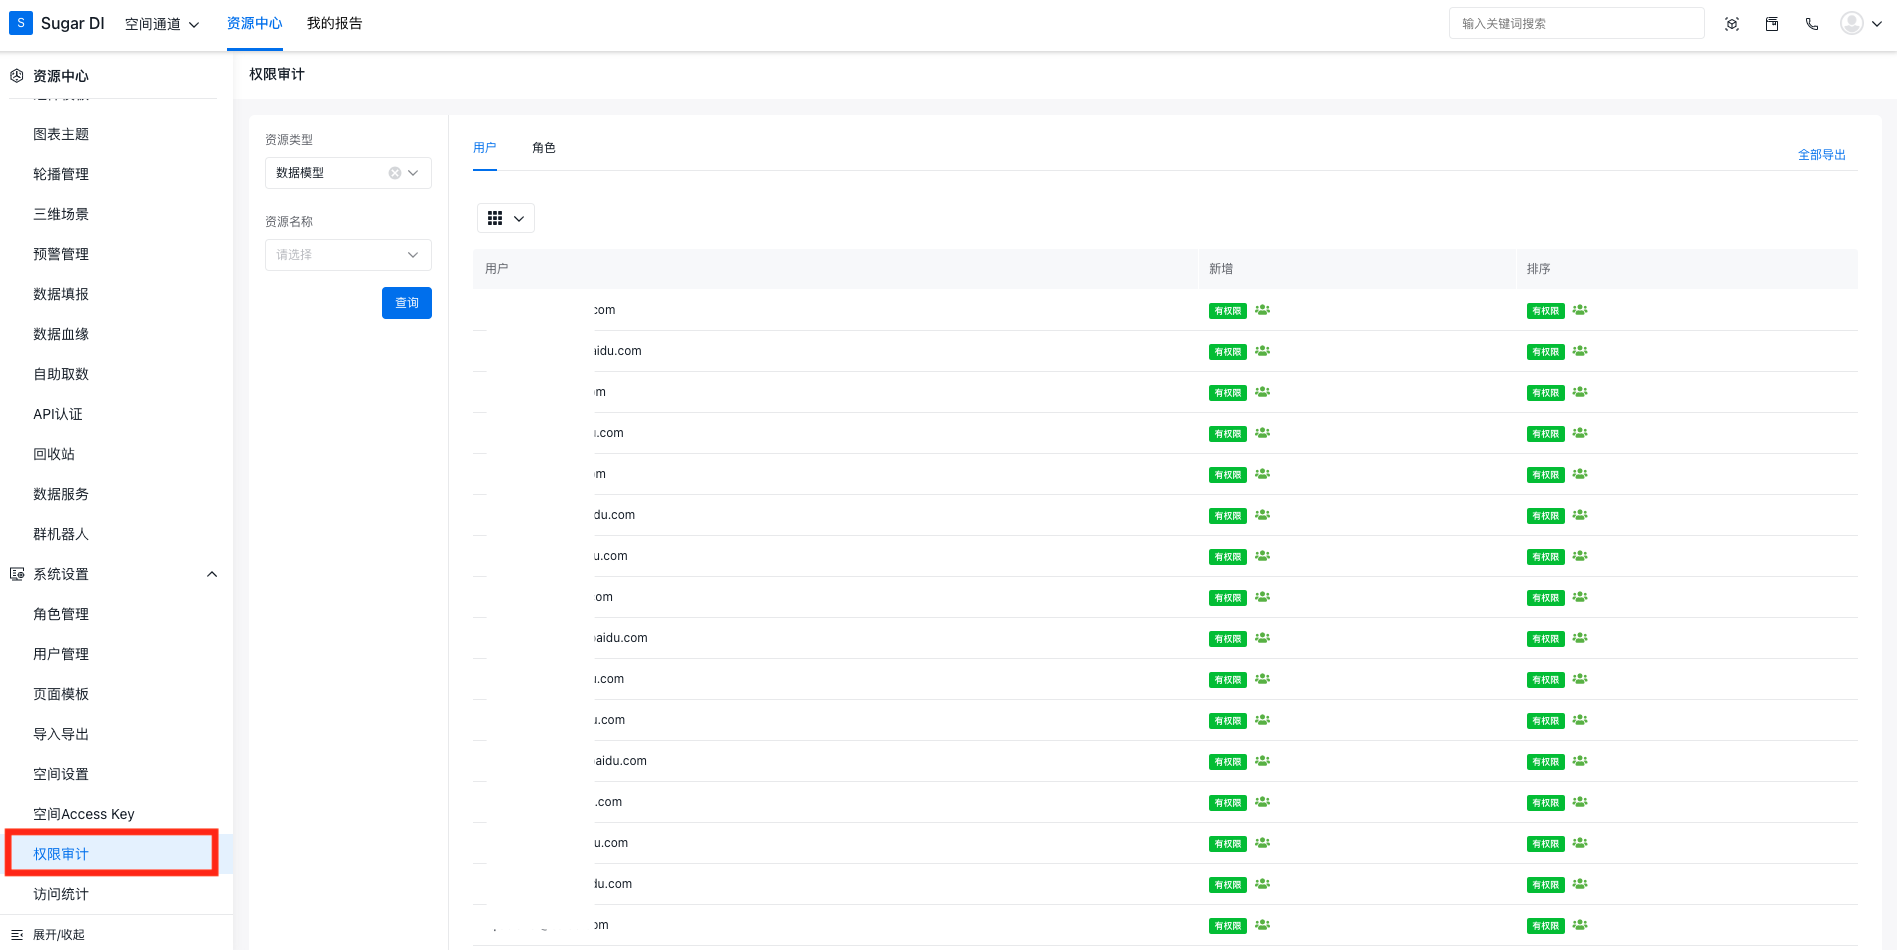Click 新增 group icon in aaidu.com row
Image resolution: width=1897 pixels, height=950 pixels.
[x=1263, y=638]
